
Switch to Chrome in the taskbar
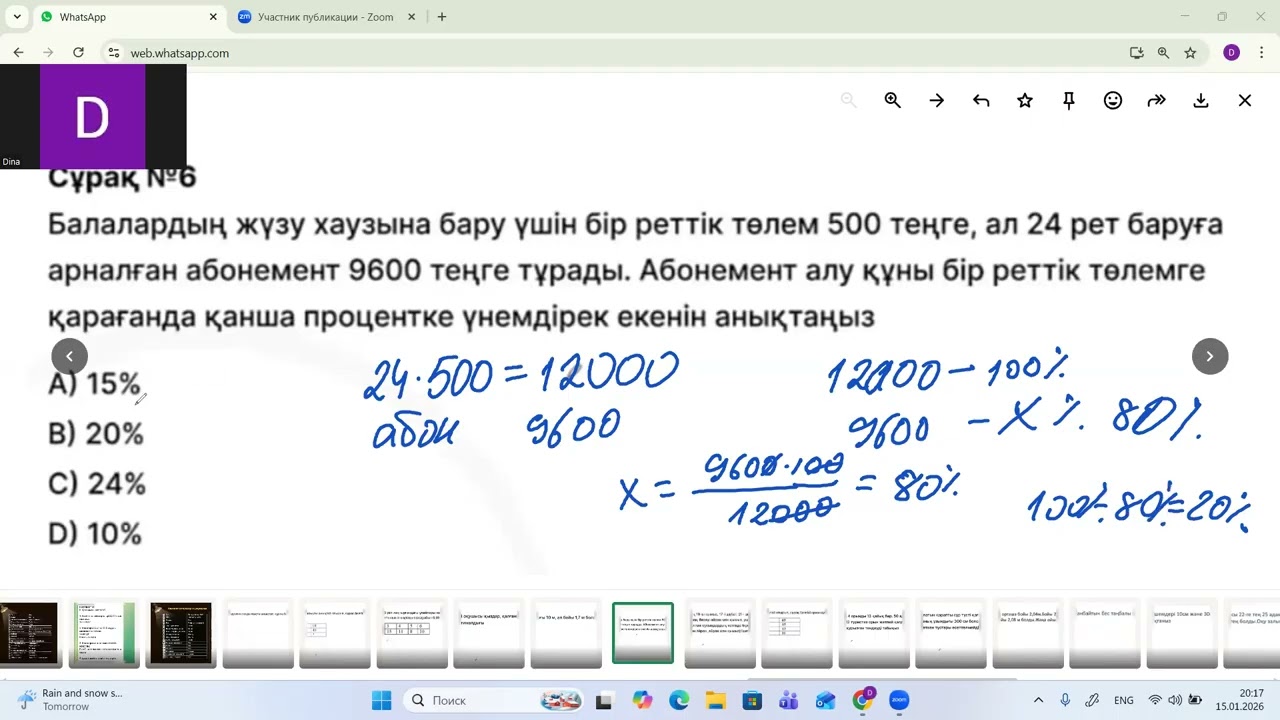863,700
